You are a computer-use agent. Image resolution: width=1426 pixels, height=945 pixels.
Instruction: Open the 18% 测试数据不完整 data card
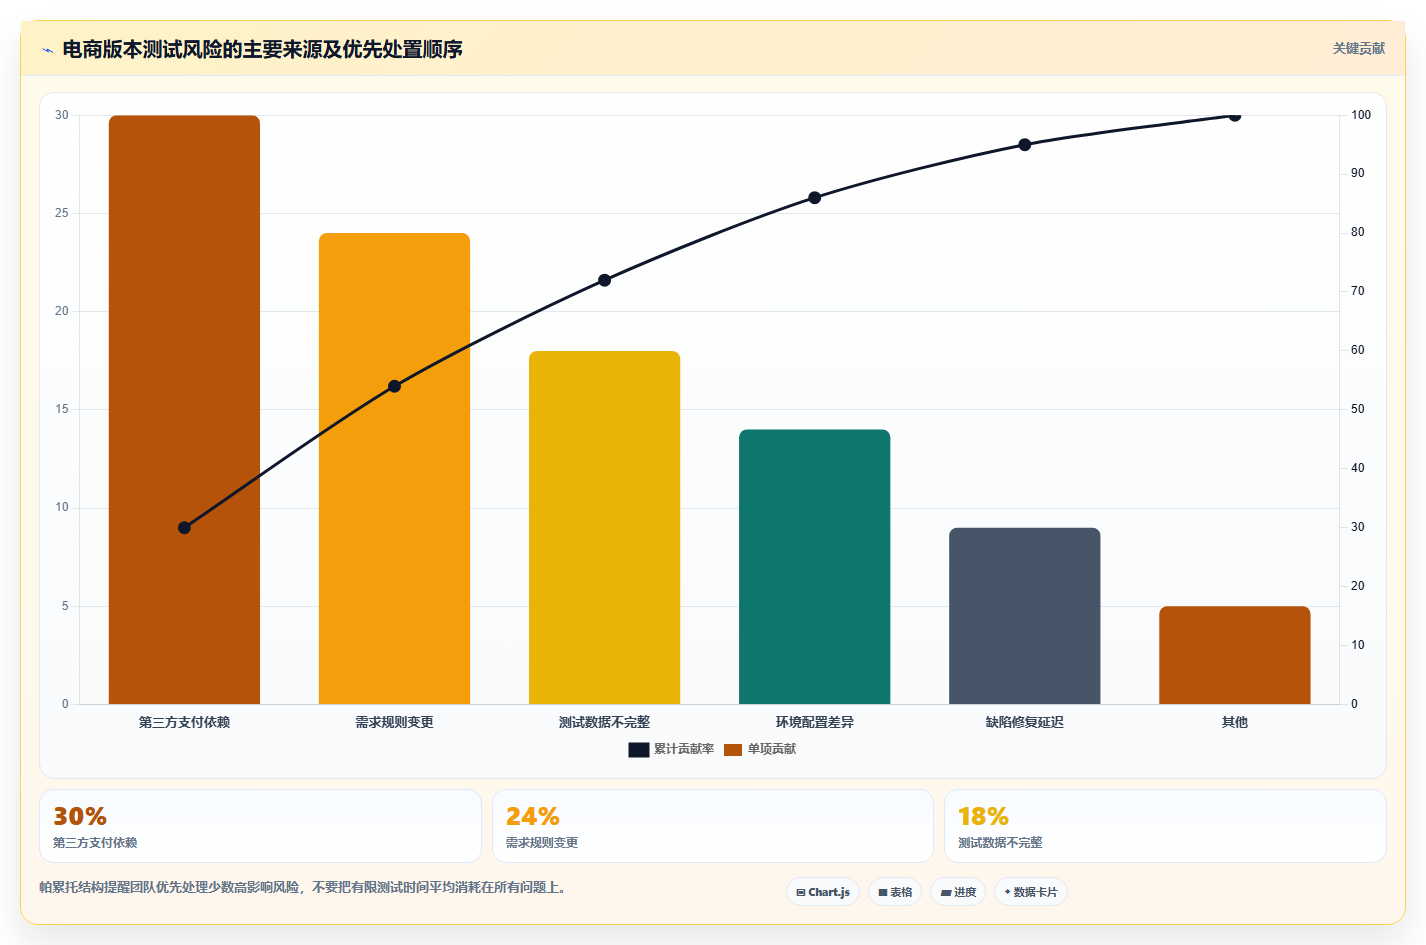[x=1165, y=826]
